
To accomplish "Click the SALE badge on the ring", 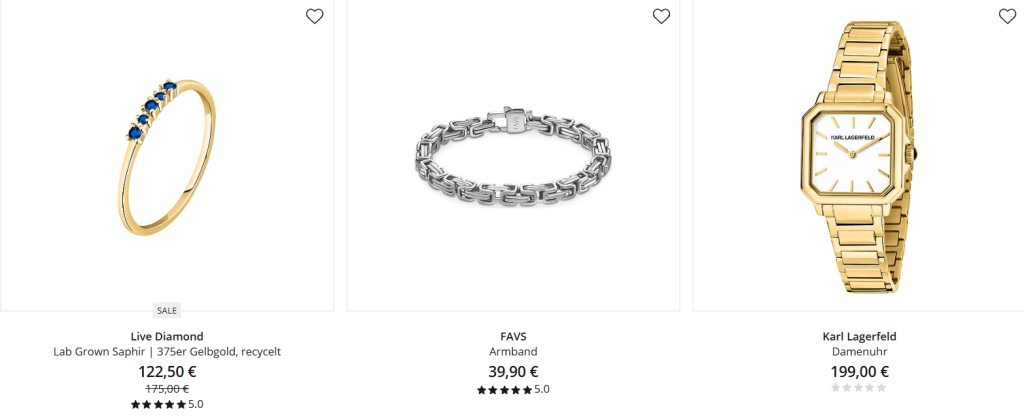I will 167,311.
